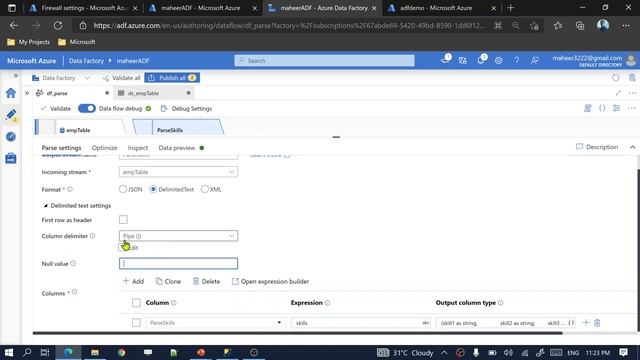
Task: Click the Clone button
Action: [x=168, y=281]
